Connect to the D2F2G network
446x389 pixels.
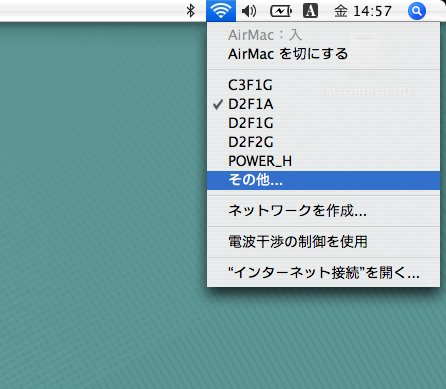323,142
